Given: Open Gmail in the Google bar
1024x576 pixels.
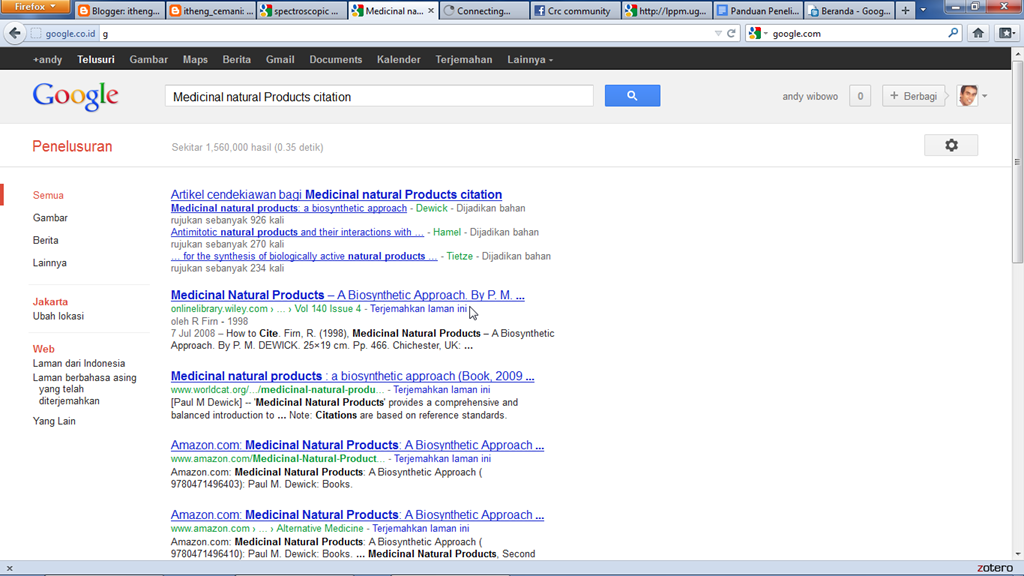Looking at the screenshot, I should [280, 59].
